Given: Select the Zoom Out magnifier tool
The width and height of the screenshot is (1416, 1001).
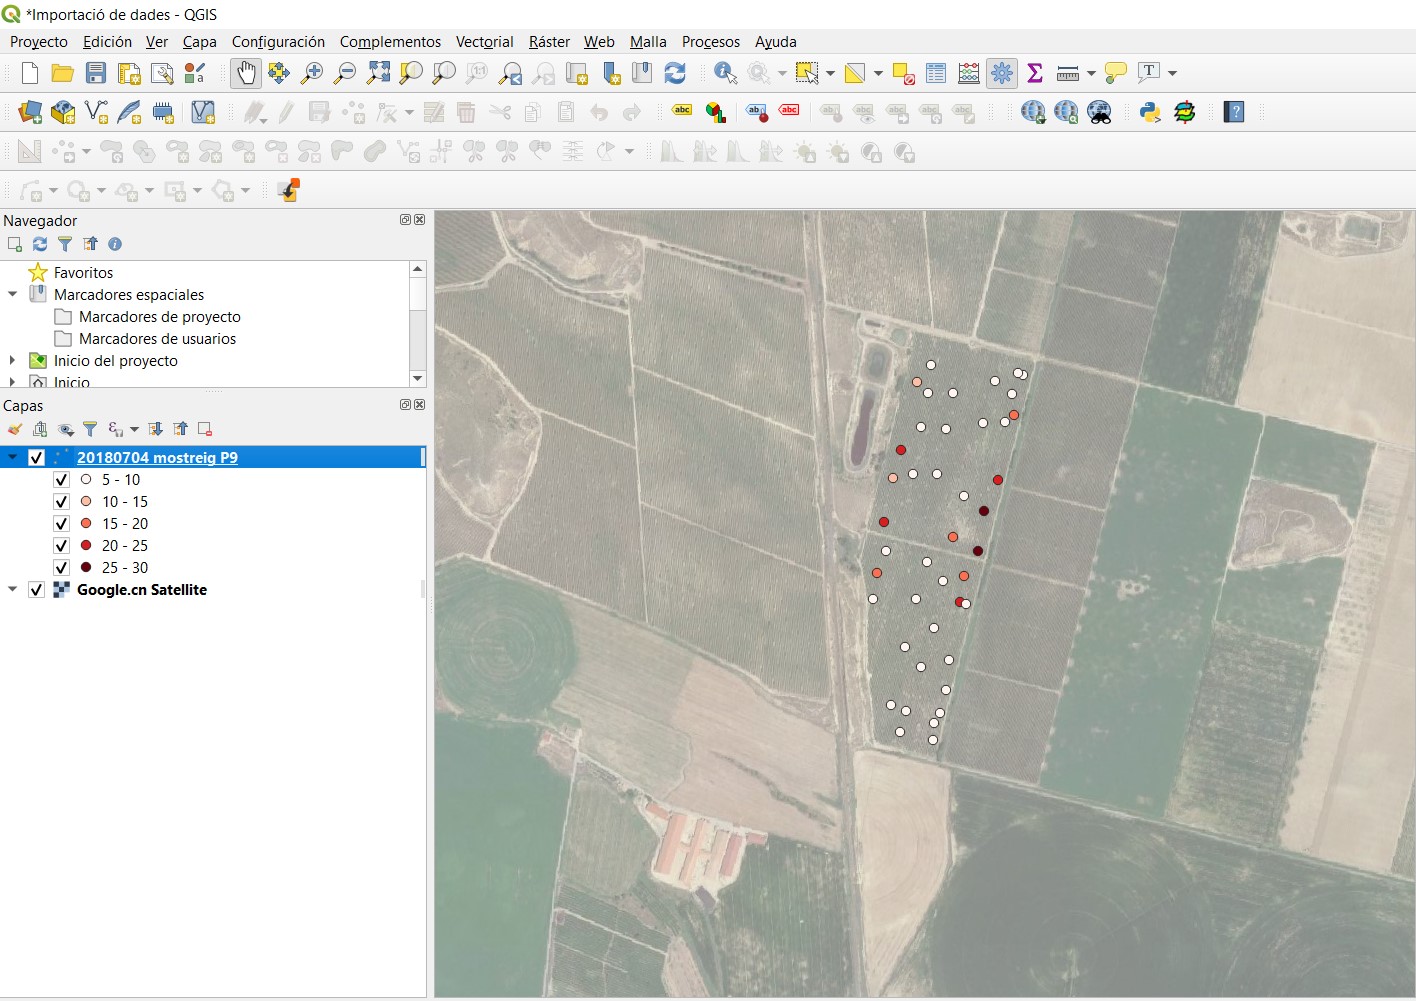Looking at the screenshot, I should (x=345, y=73).
